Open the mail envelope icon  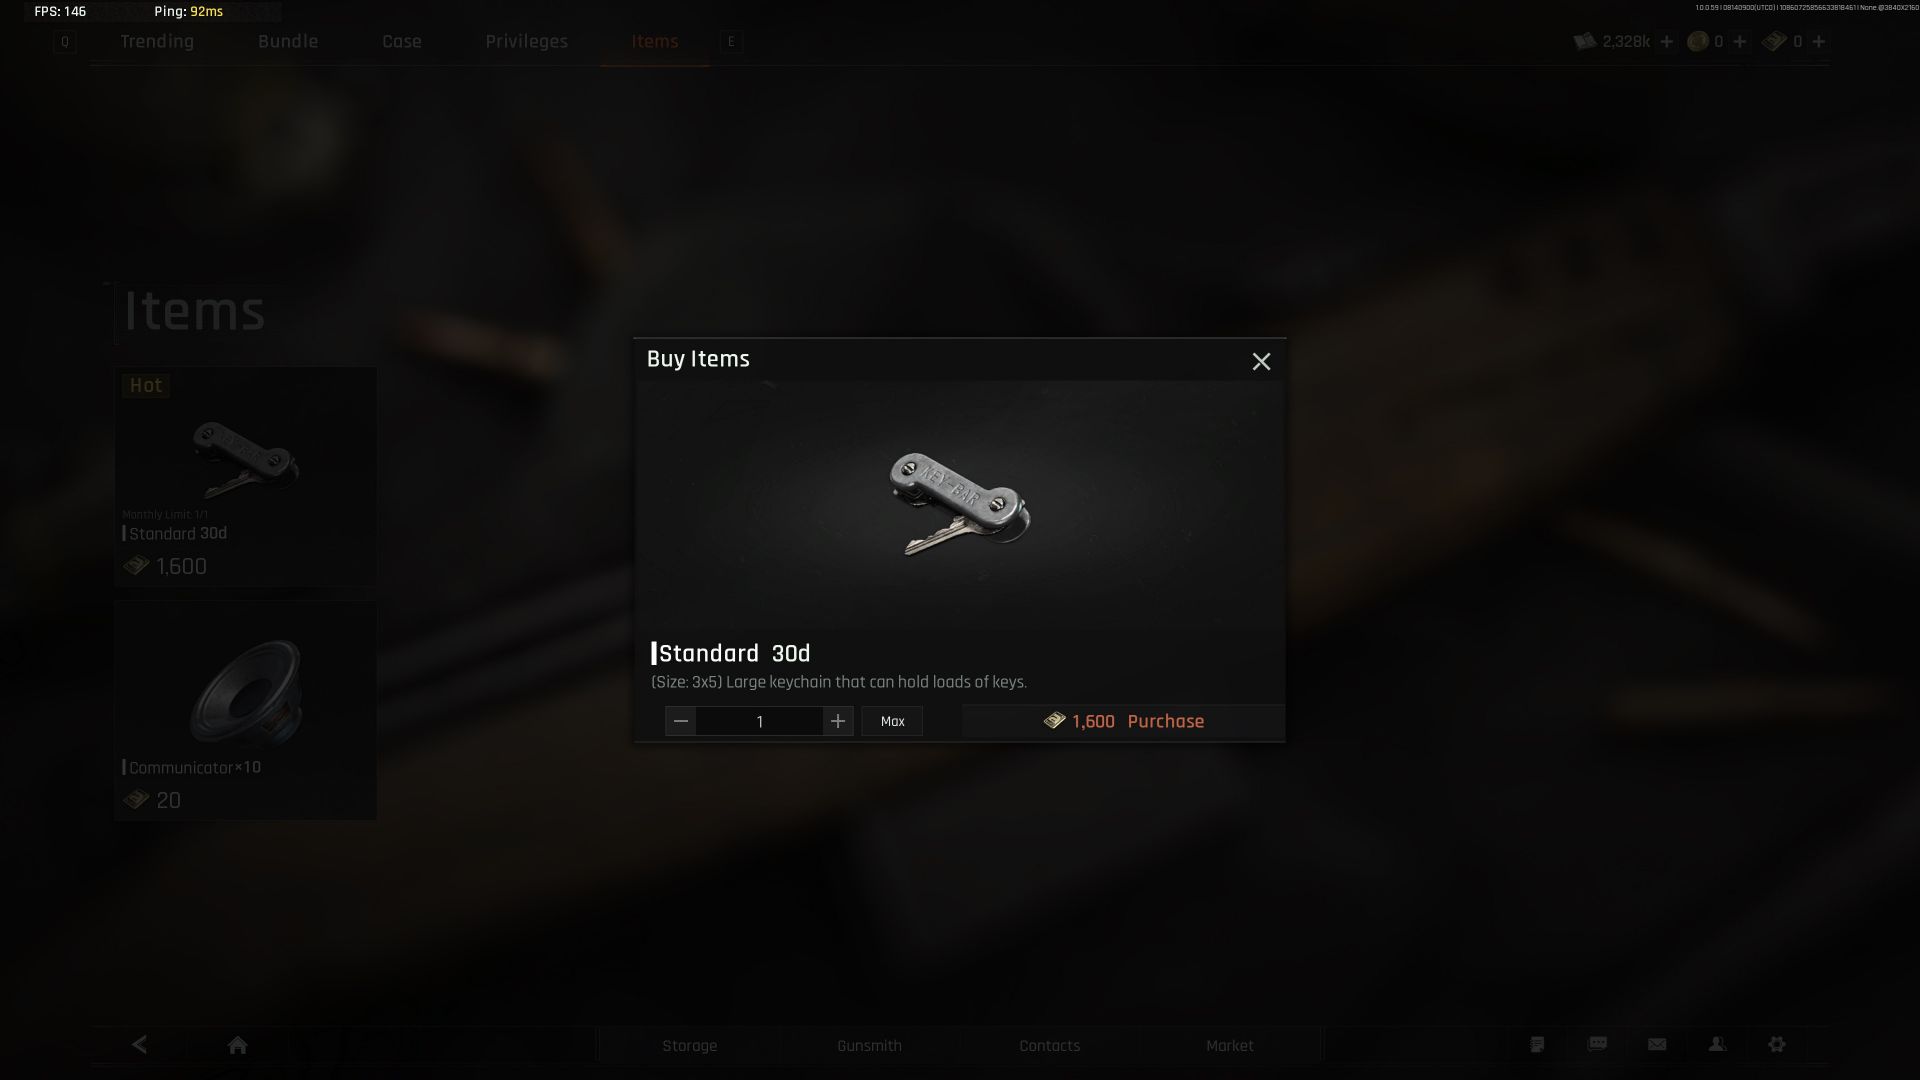tap(1657, 1044)
